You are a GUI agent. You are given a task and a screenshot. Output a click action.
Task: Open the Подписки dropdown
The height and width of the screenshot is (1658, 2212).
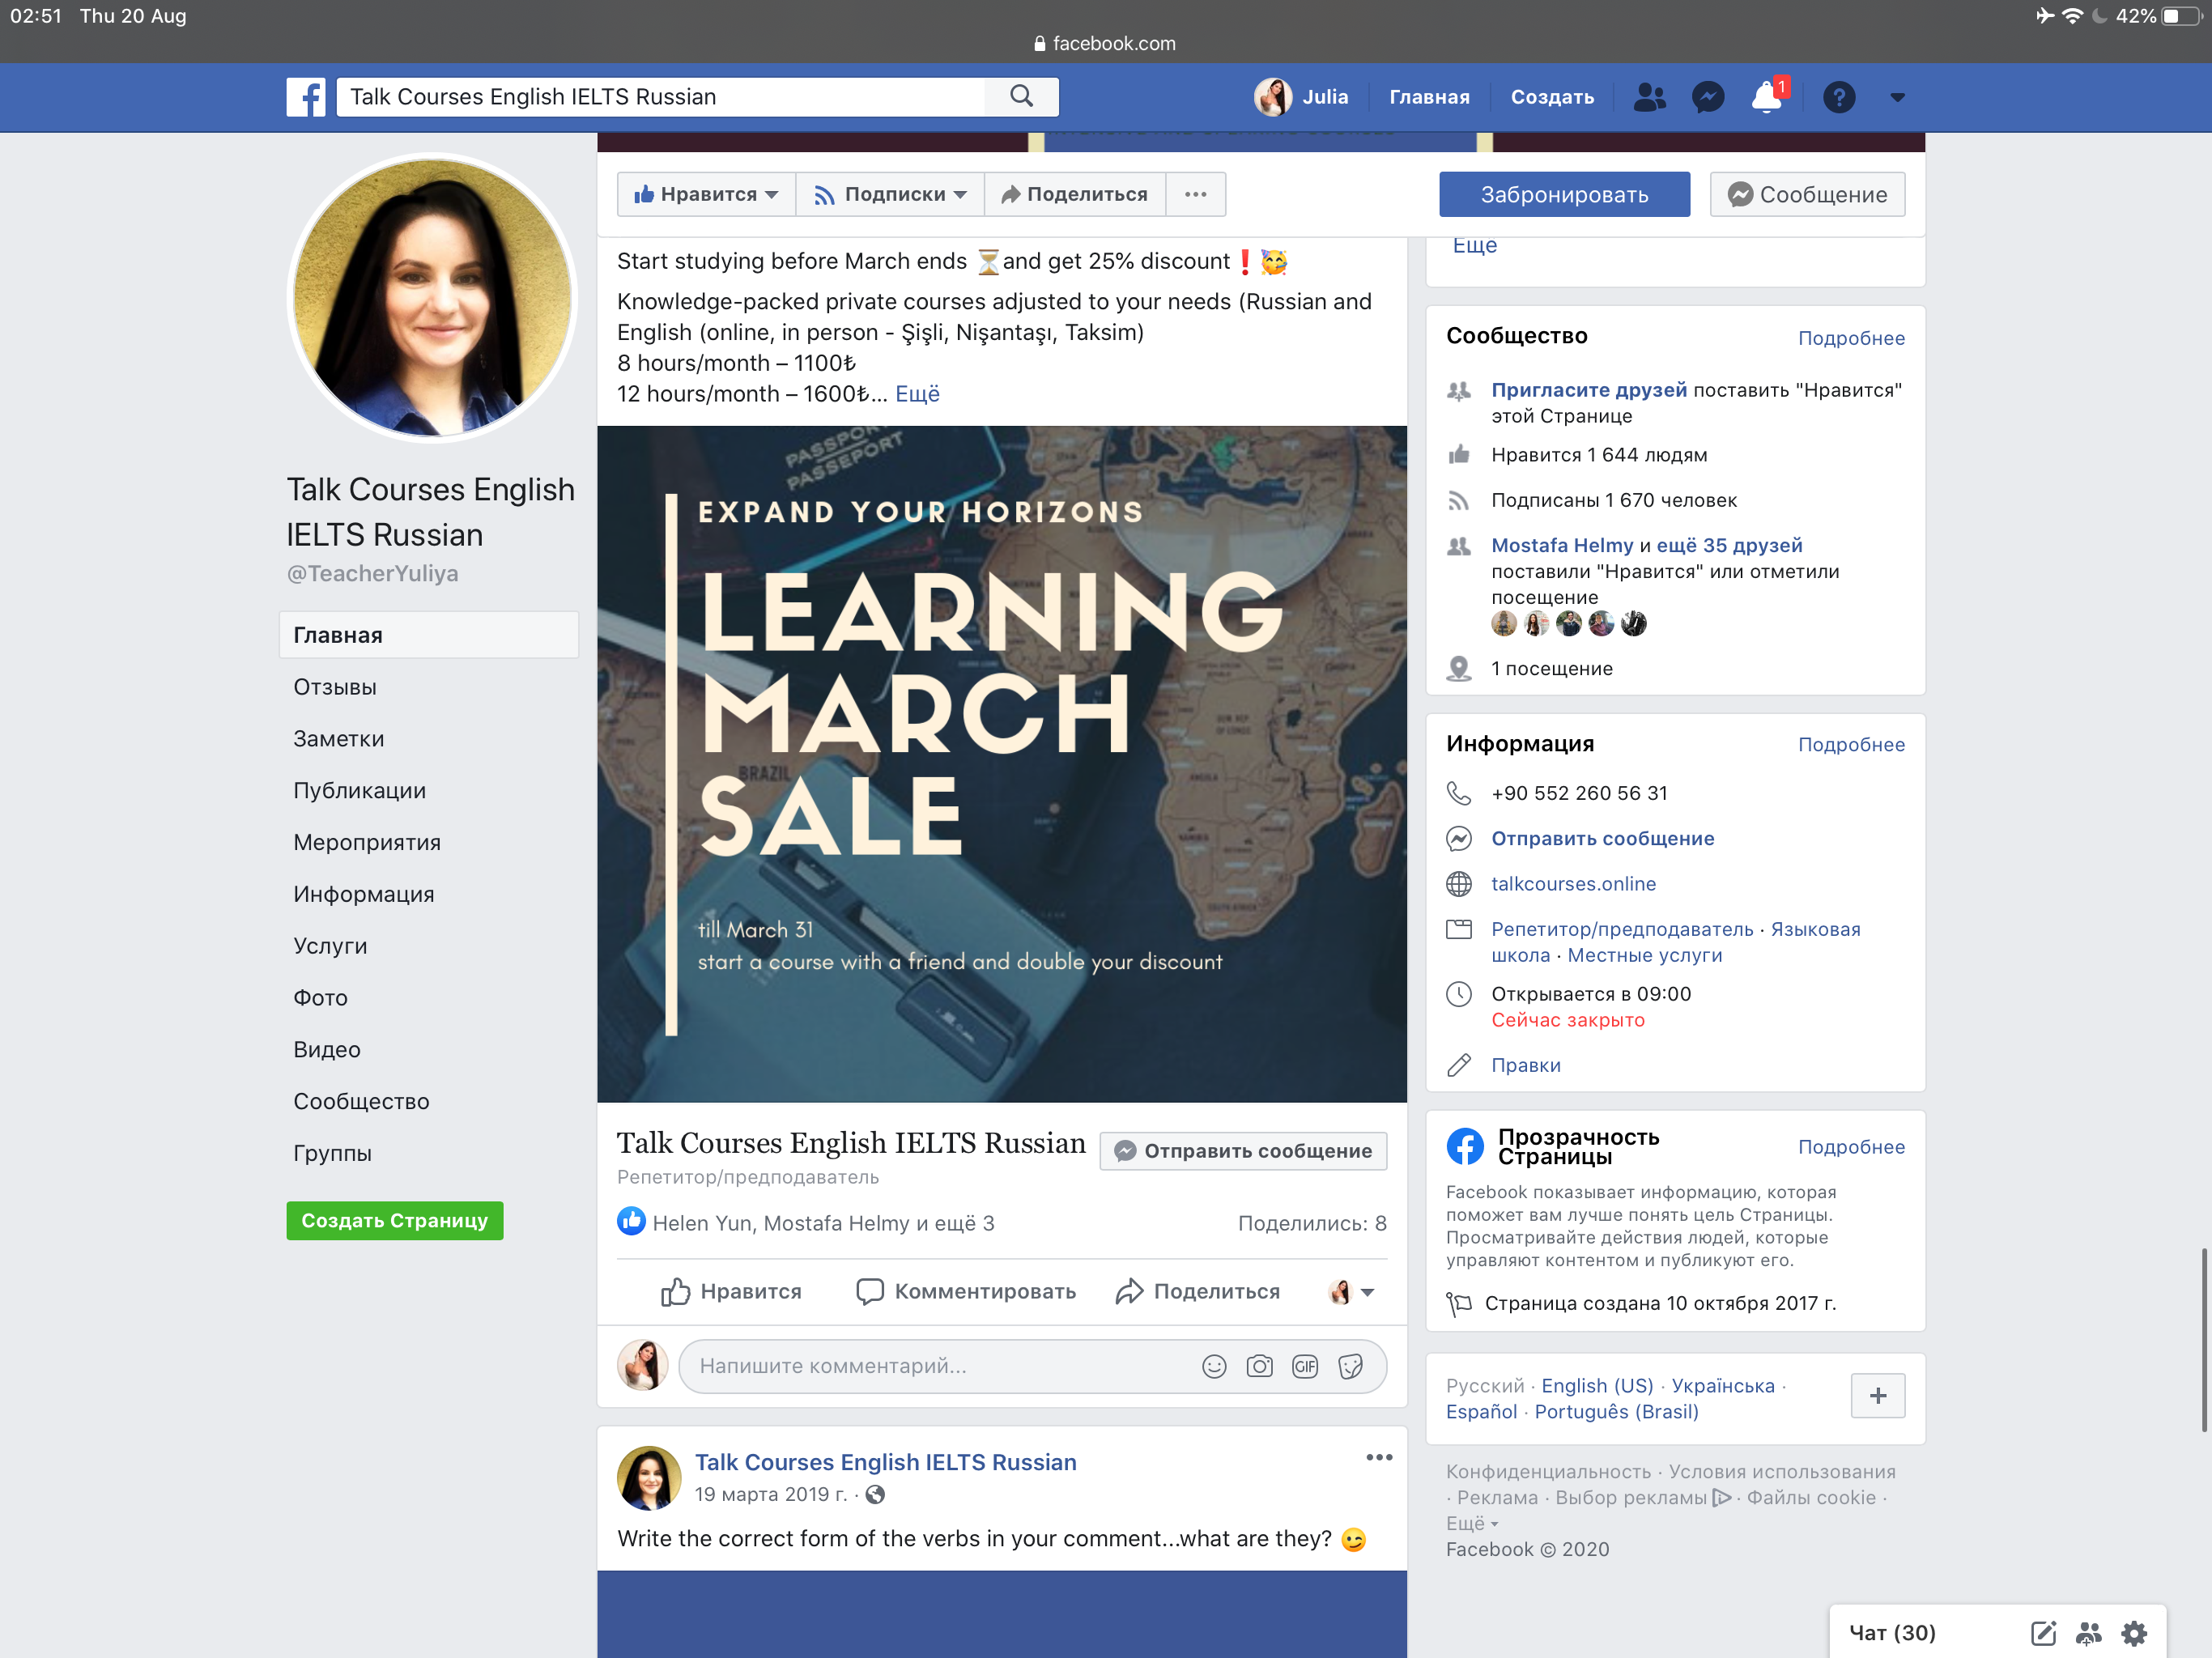pyautogui.click(x=890, y=194)
